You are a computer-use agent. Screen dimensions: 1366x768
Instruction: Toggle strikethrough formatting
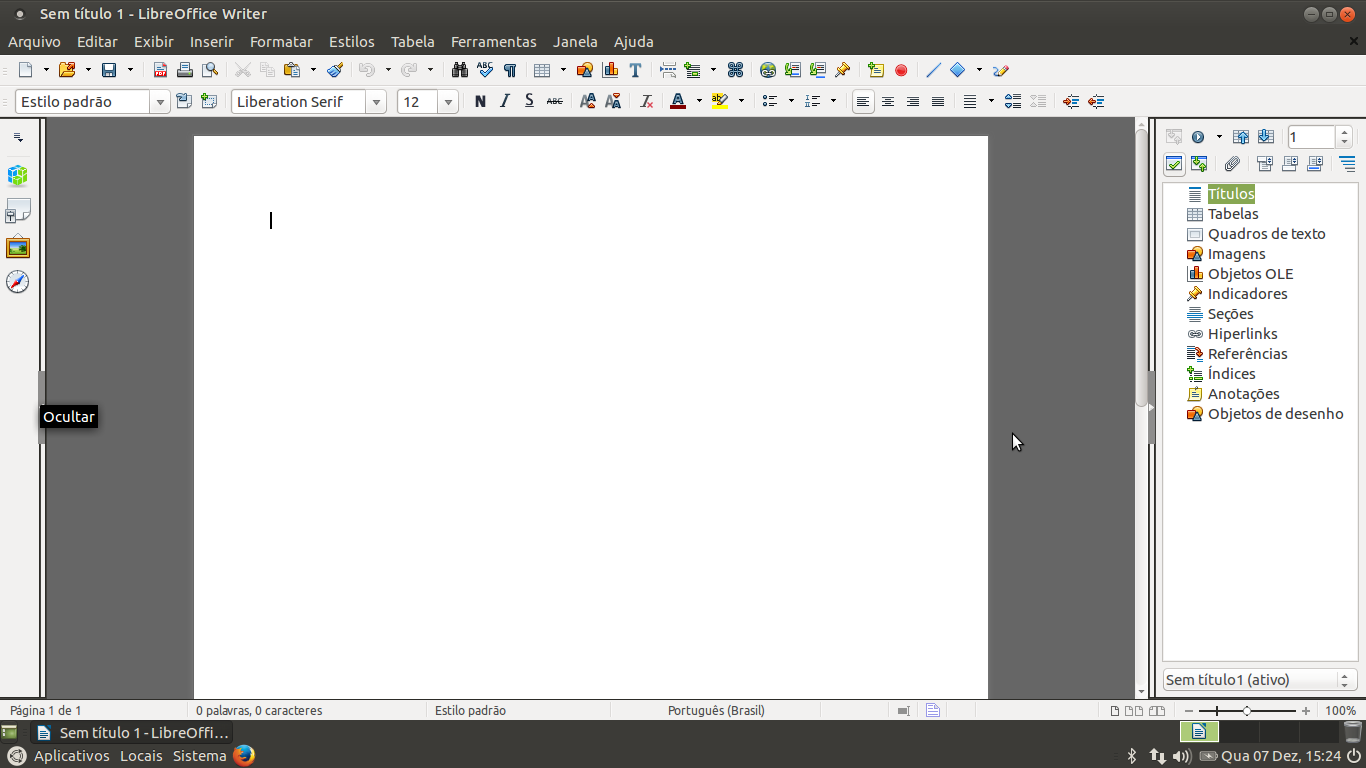[x=554, y=101]
